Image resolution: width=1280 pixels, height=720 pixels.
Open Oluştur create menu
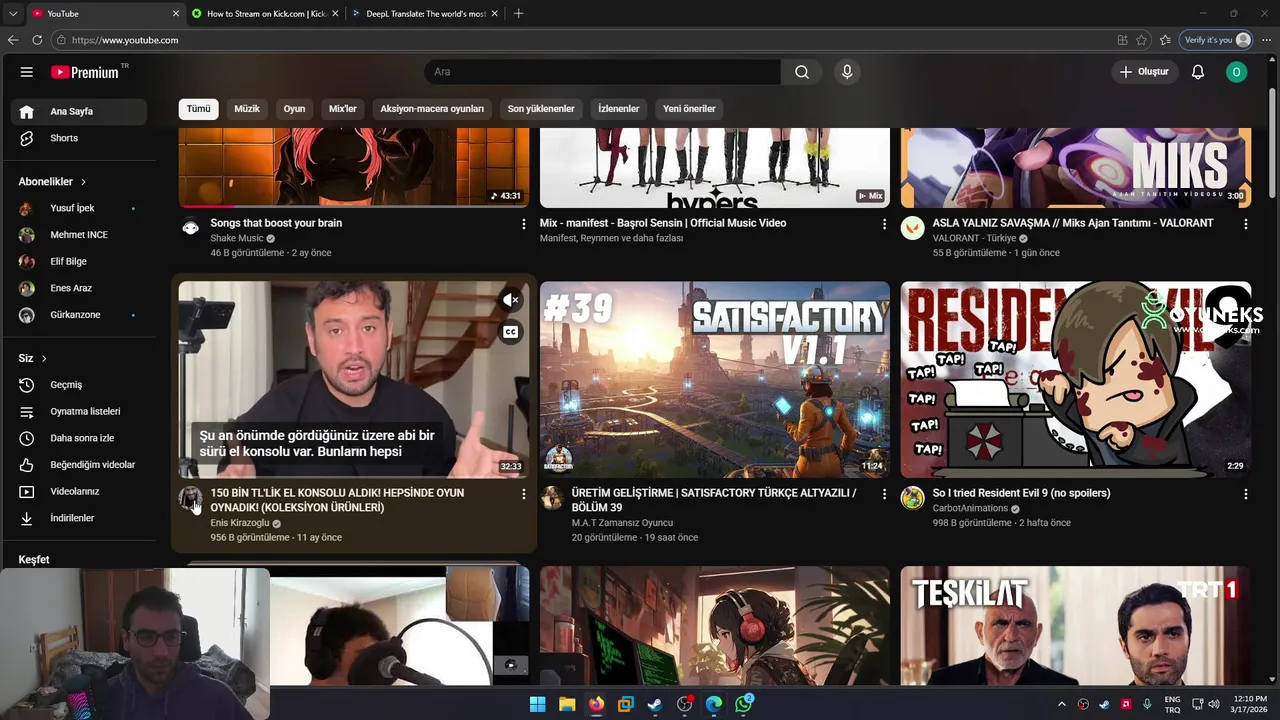[x=1144, y=72]
